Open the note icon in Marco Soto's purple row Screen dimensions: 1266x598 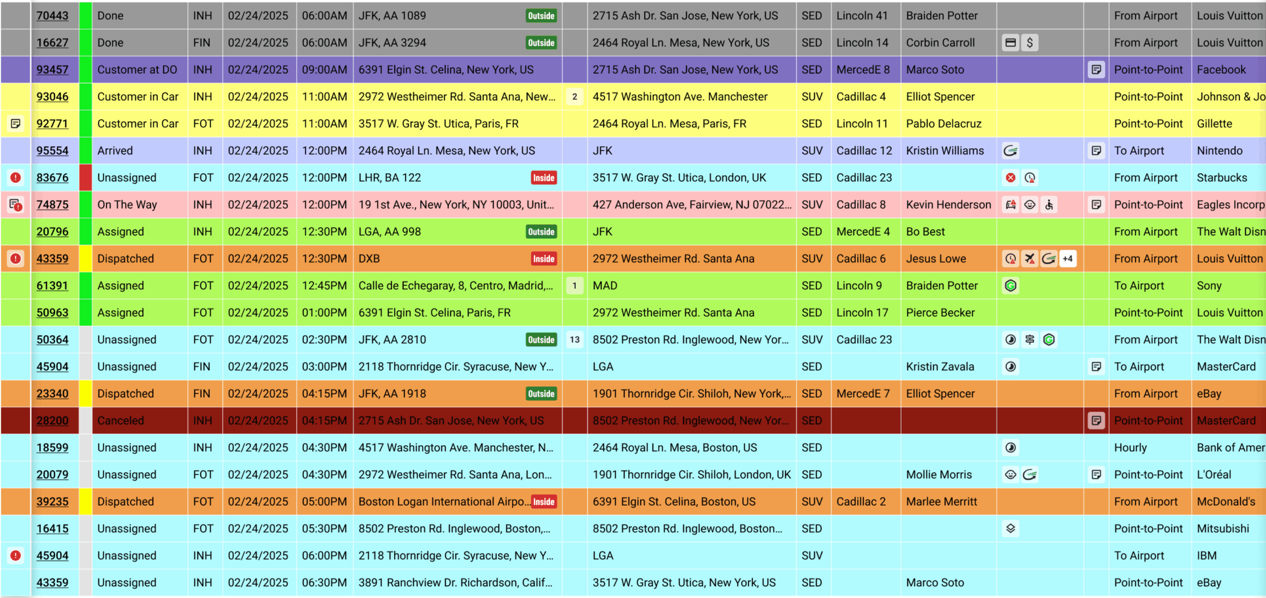[x=1096, y=70]
